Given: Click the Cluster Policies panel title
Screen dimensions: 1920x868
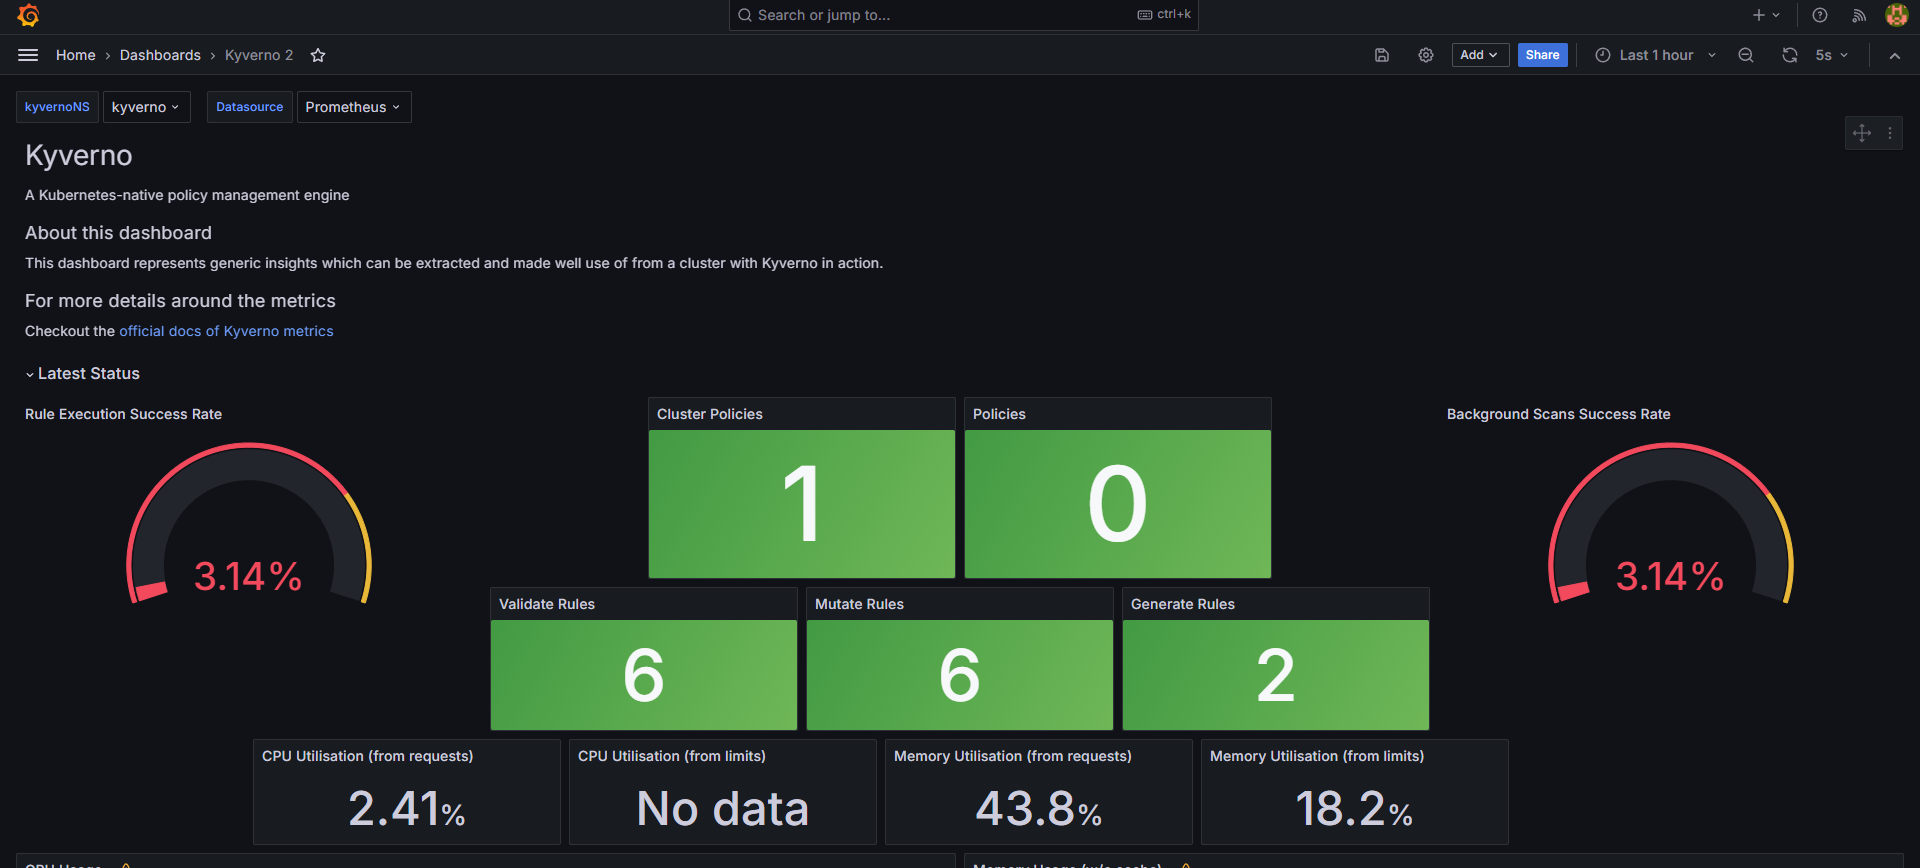Looking at the screenshot, I should 710,414.
